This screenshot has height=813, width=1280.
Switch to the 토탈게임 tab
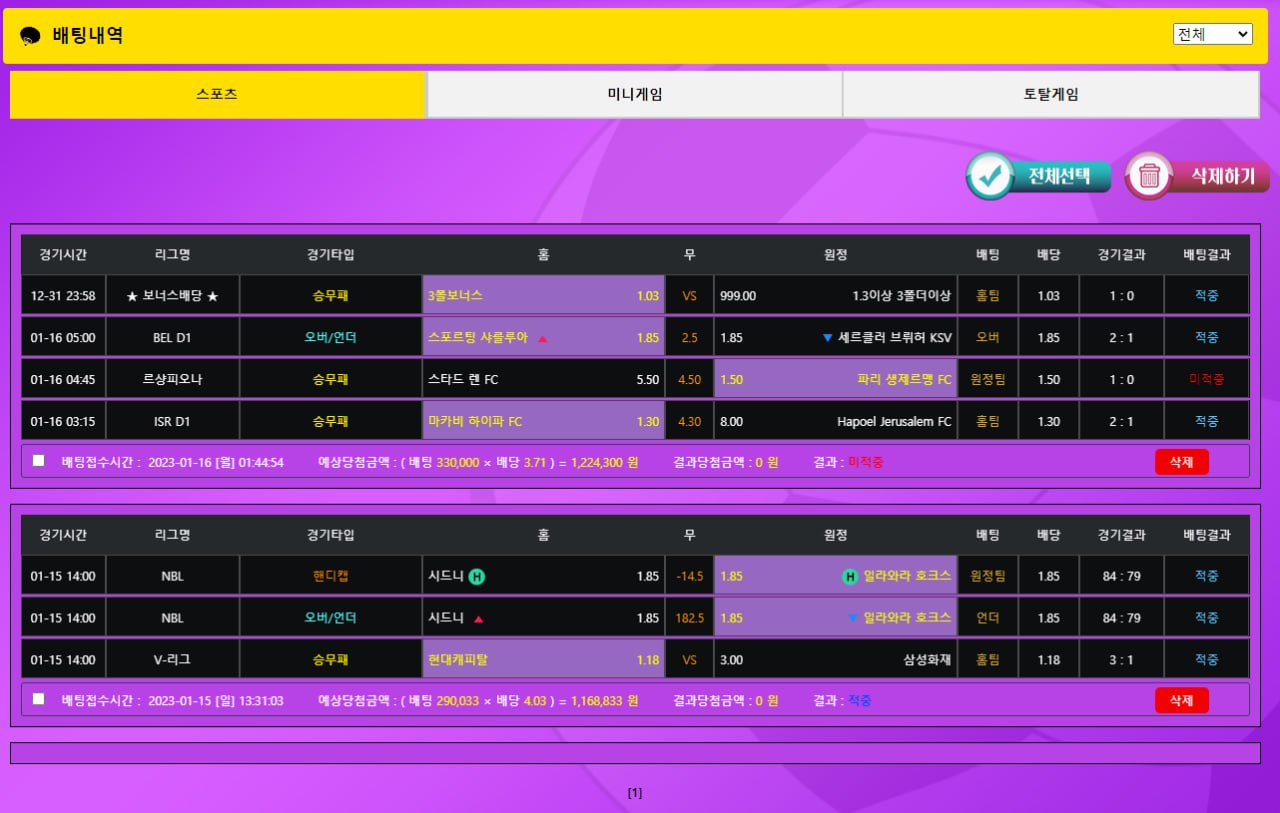click(1050, 95)
